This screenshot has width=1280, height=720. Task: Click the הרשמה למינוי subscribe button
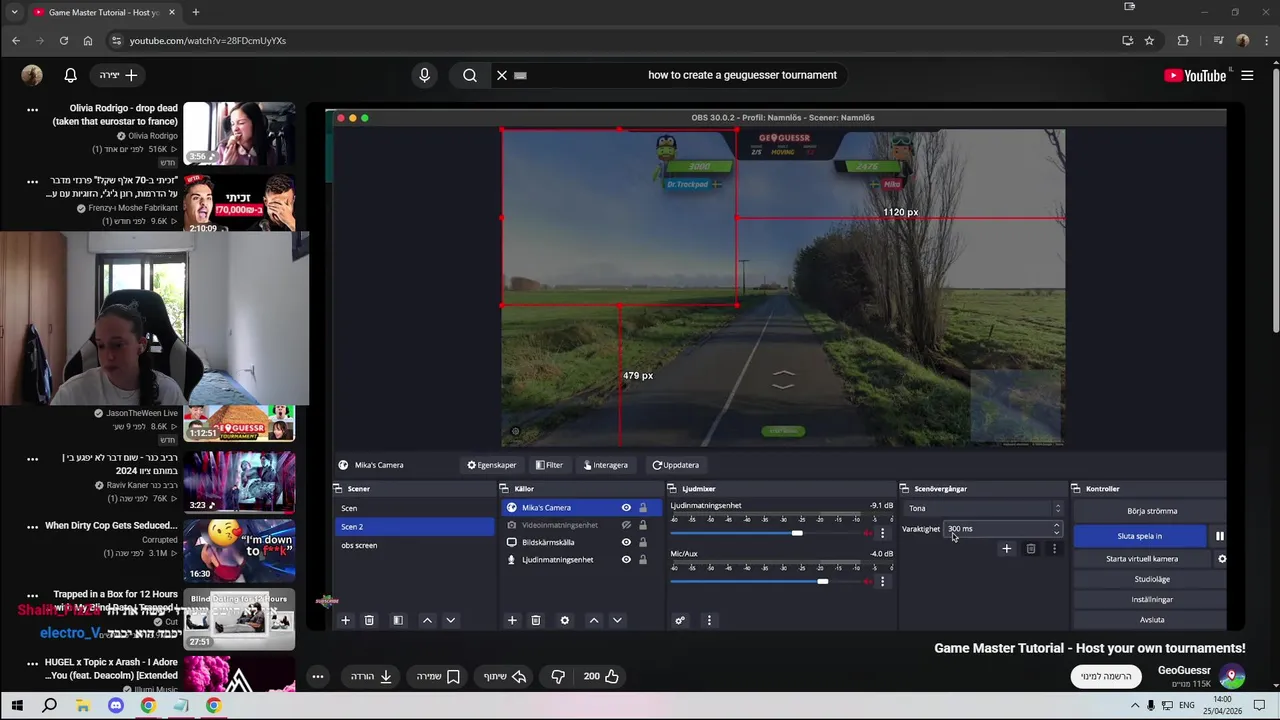(1106, 676)
